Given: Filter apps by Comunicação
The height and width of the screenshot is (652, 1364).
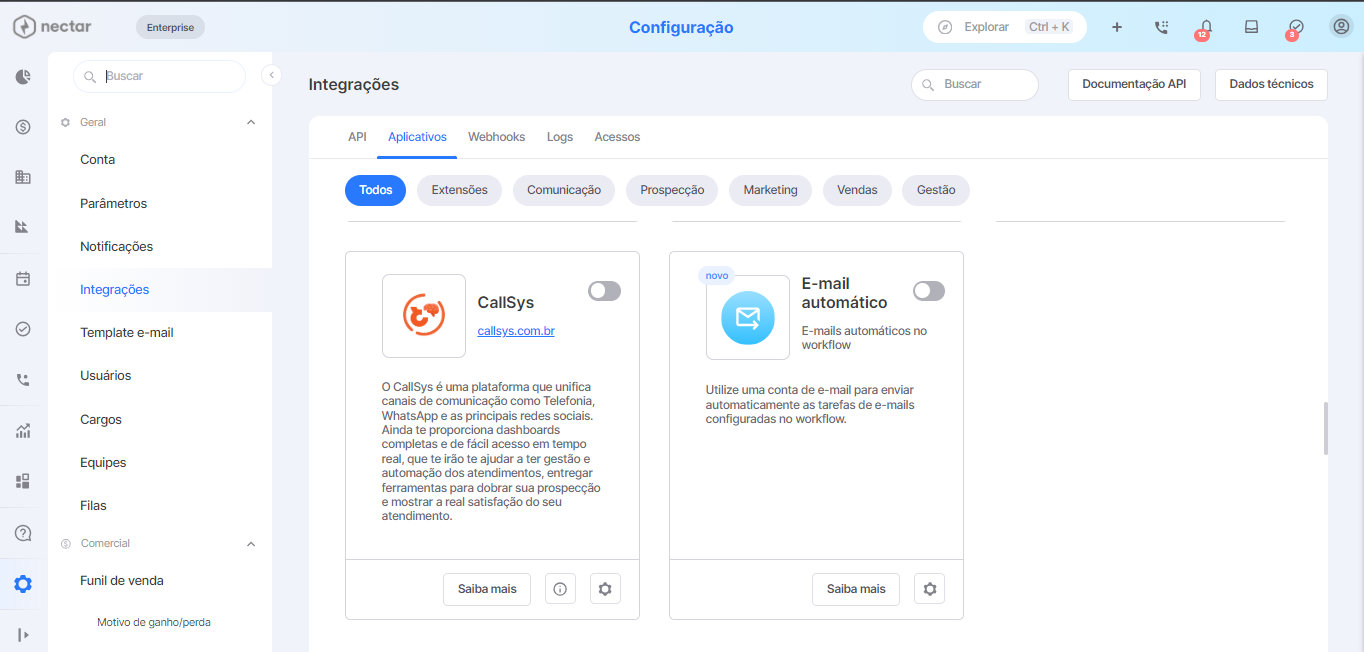Looking at the screenshot, I should click(564, 190).
